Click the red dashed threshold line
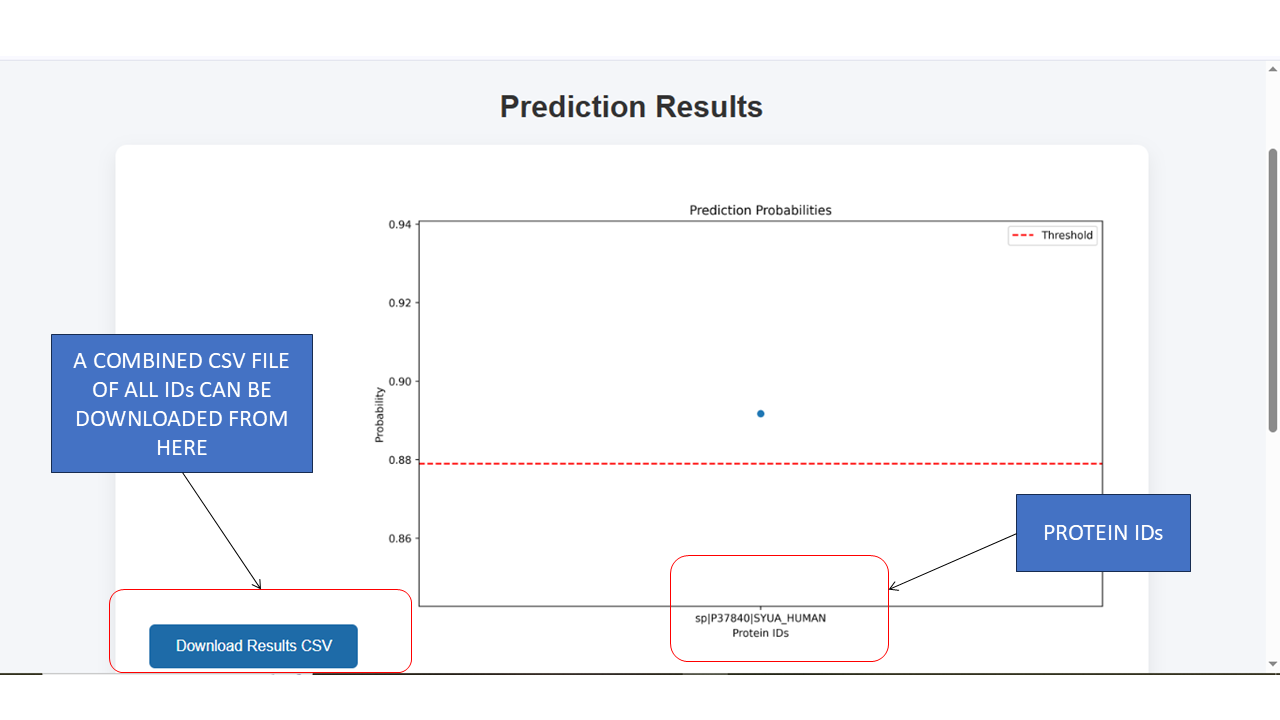1280x720 pixels. [600, 464]
